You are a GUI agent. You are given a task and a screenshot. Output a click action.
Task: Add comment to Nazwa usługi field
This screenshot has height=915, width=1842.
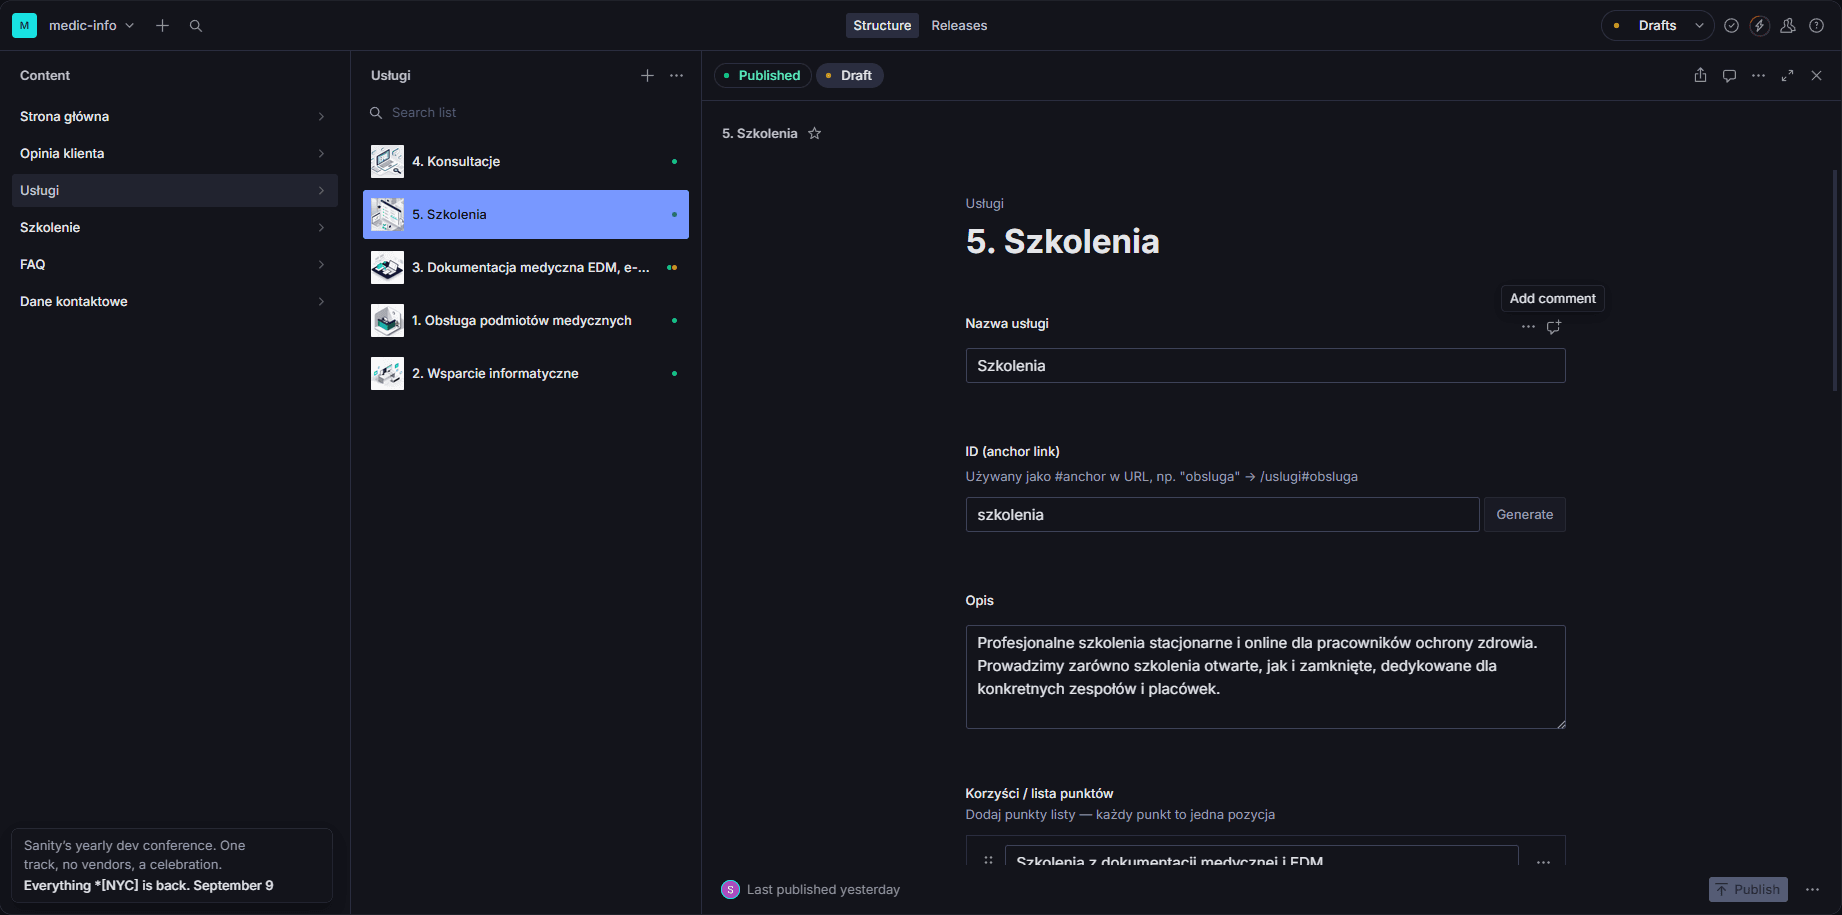1554,327
